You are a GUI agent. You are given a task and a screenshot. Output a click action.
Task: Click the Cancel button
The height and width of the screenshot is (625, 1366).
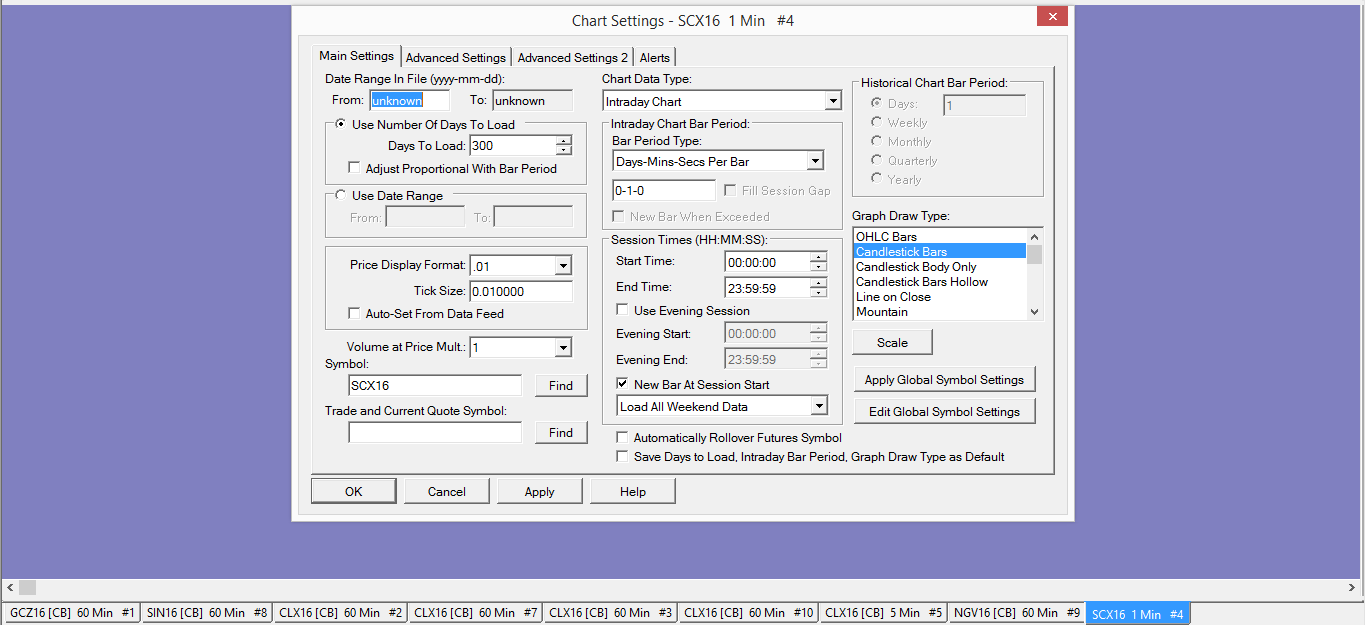click(x=447, y=491)
